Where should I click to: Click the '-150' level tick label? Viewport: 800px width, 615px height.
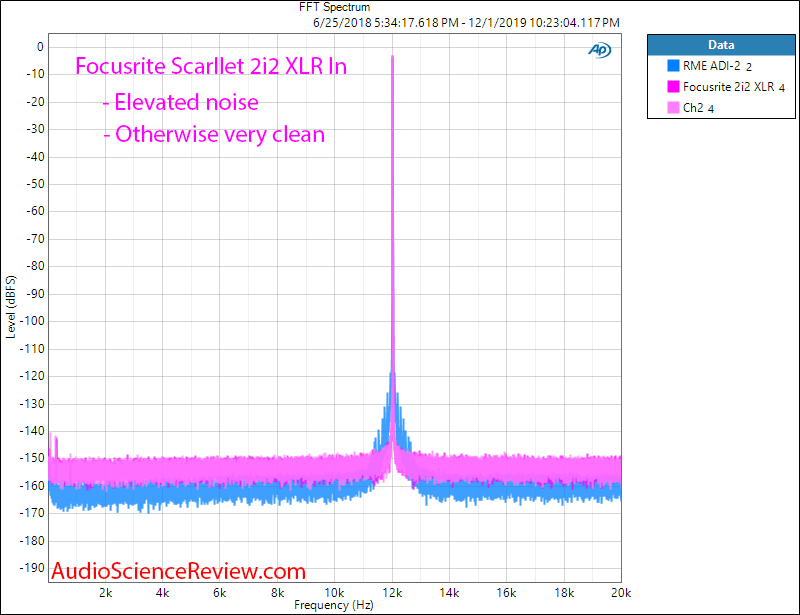click(33, 458)
